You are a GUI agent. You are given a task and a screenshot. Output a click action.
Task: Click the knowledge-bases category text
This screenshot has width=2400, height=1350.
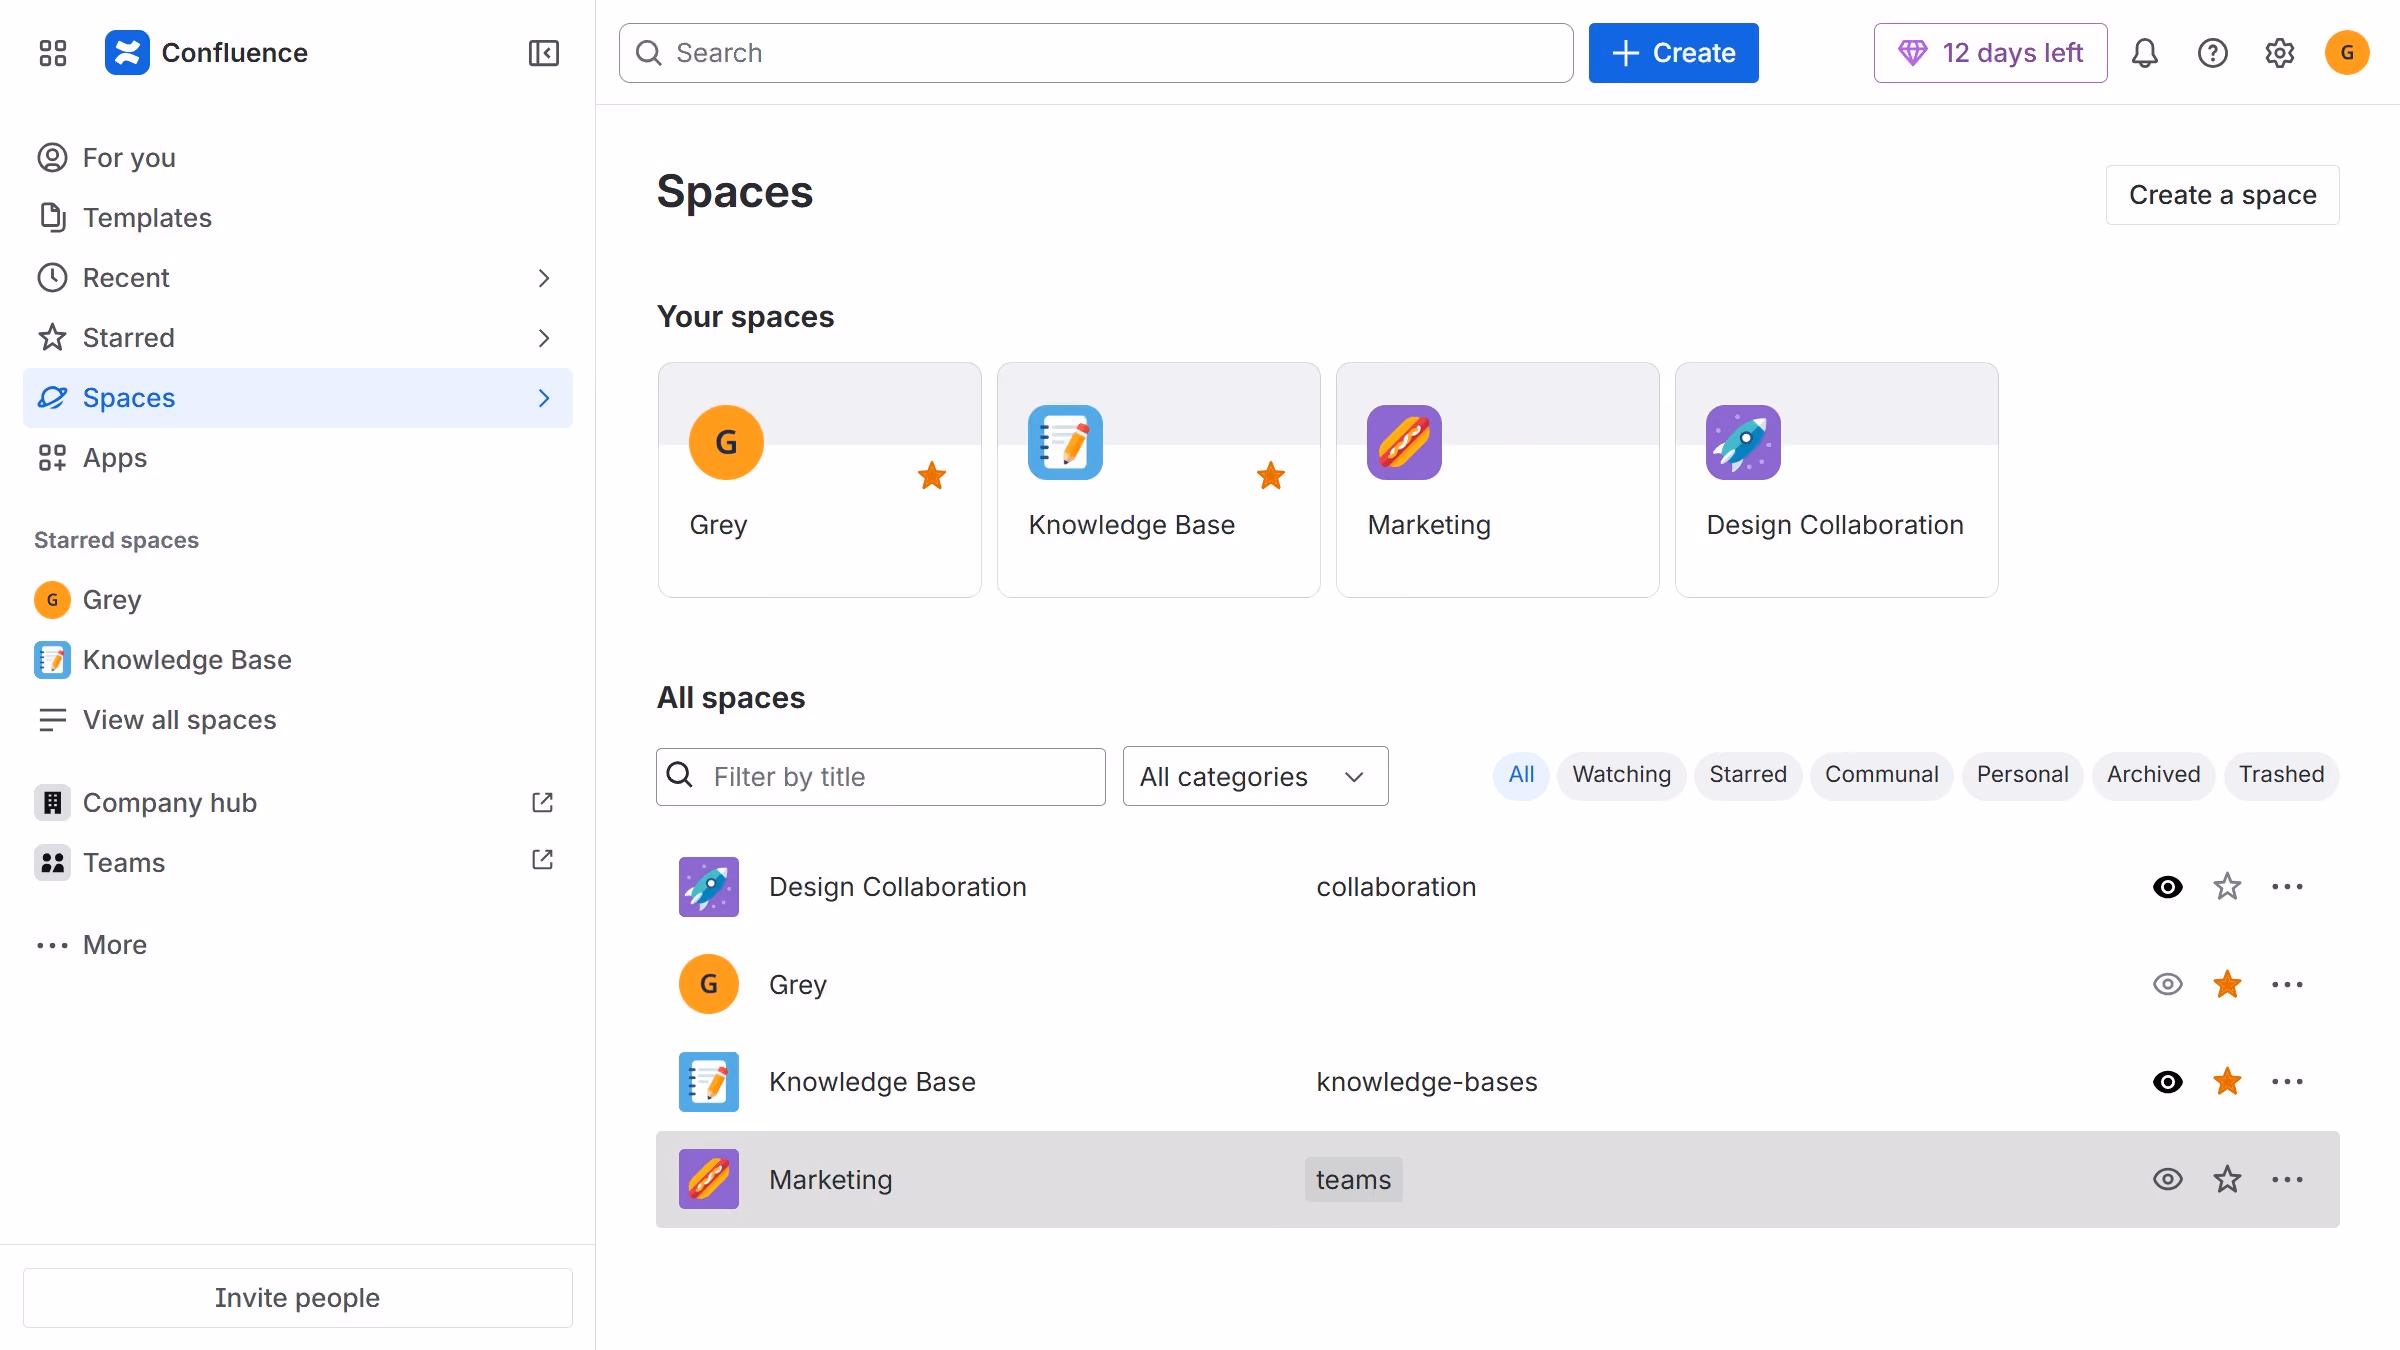click(1426, 1082)
